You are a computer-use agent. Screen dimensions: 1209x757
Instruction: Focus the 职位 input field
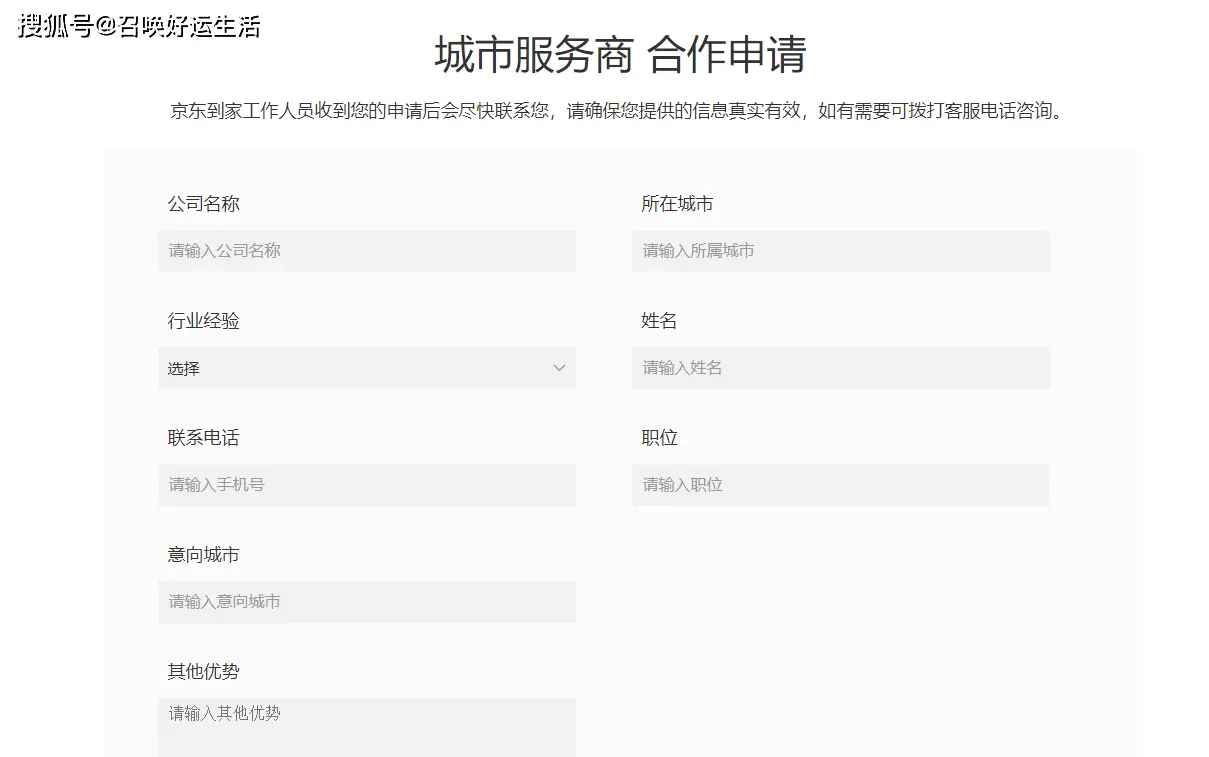841,485
